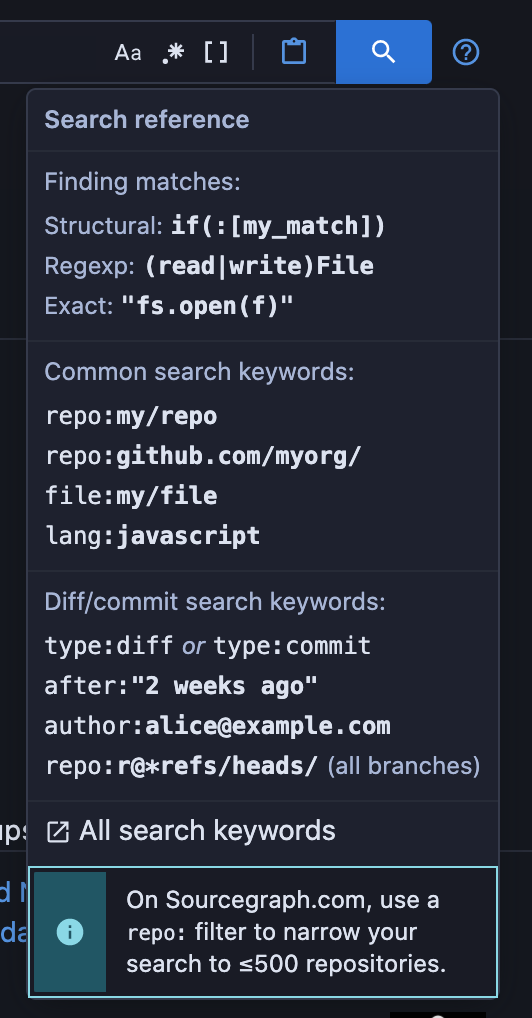532x1018 pixels.
Task: Insert repo:github.com/myorg/ keyword example
Action: [x=203, y=456]
